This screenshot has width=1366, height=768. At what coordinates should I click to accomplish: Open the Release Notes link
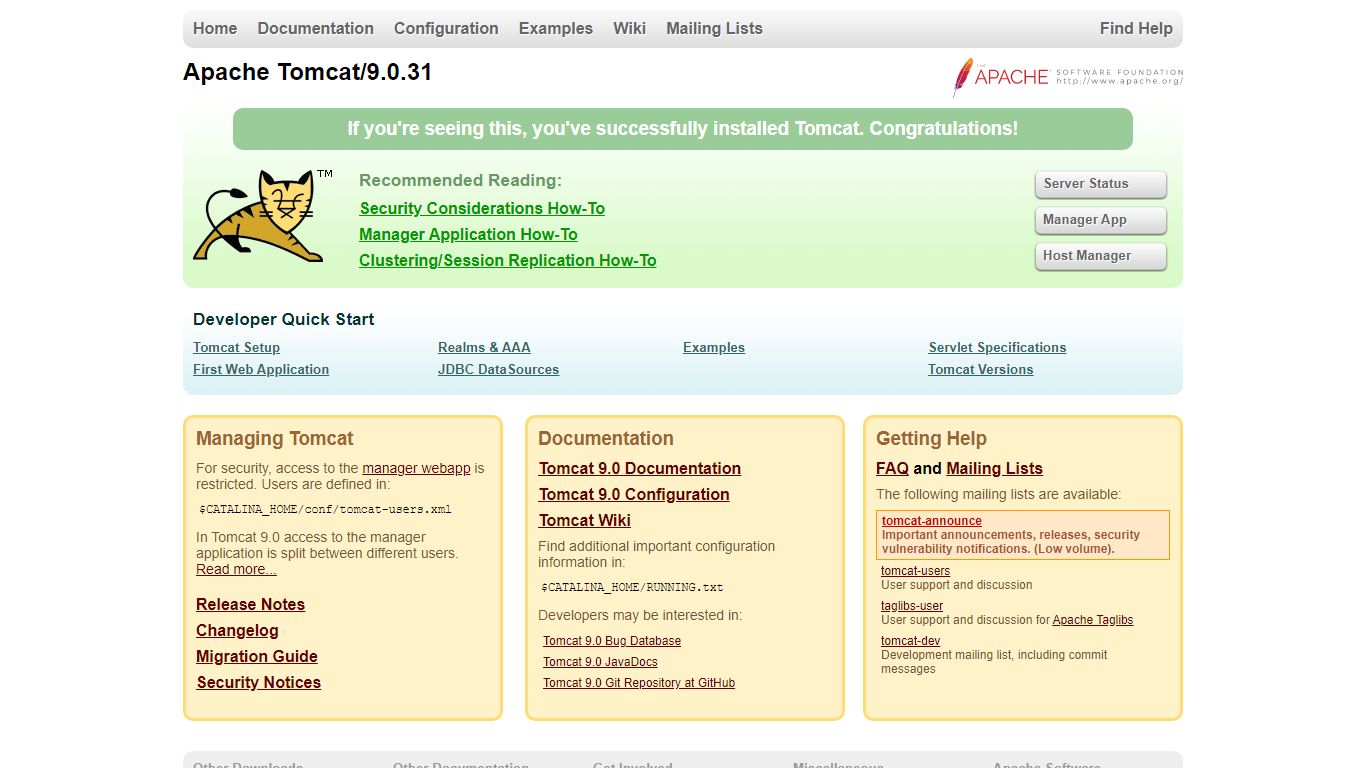[250, 604]
